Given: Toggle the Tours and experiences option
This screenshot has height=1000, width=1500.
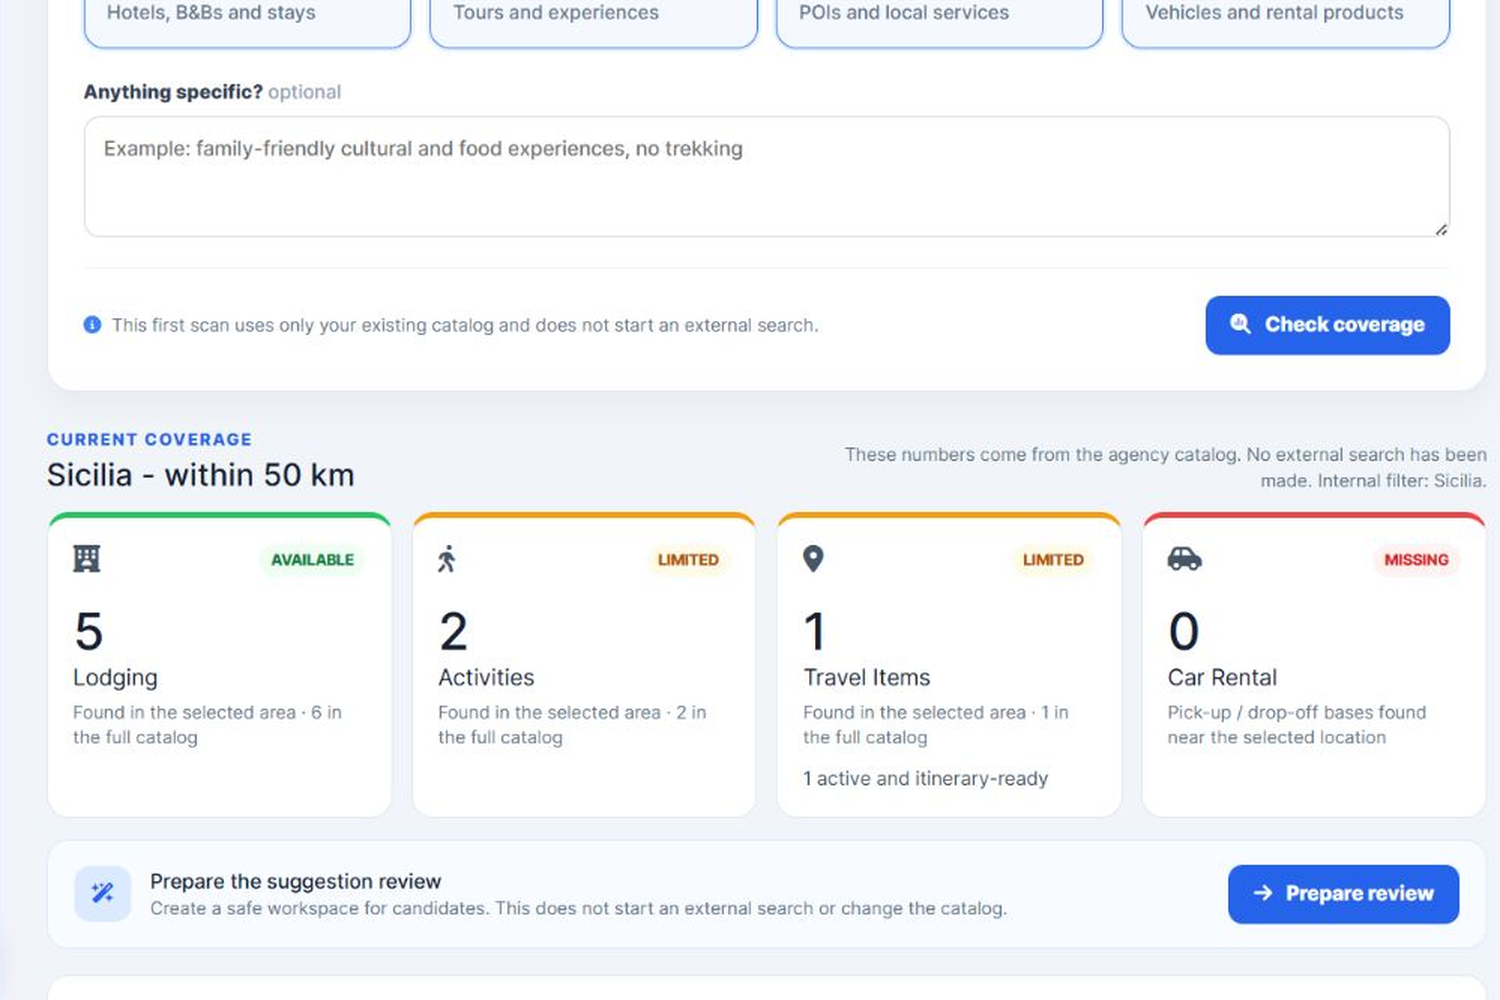Looking at the screenshot, I should tap(593, 20).
